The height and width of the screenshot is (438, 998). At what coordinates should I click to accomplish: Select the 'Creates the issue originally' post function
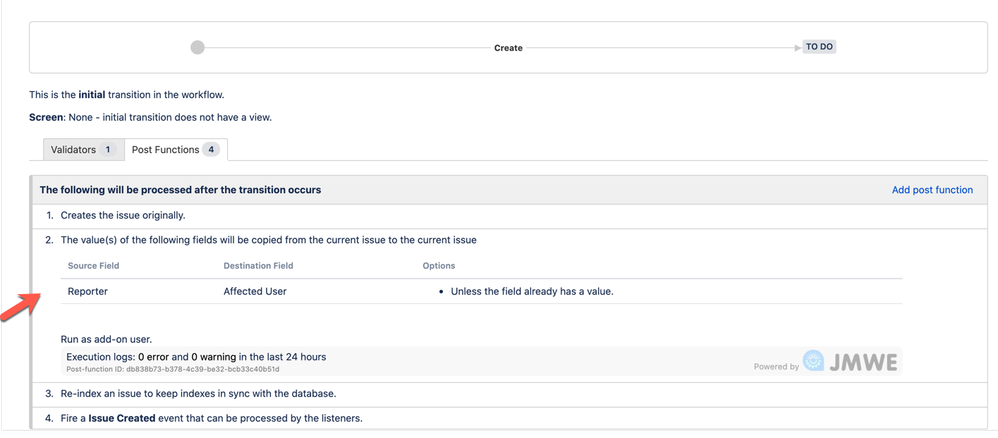tap(123, 215)
